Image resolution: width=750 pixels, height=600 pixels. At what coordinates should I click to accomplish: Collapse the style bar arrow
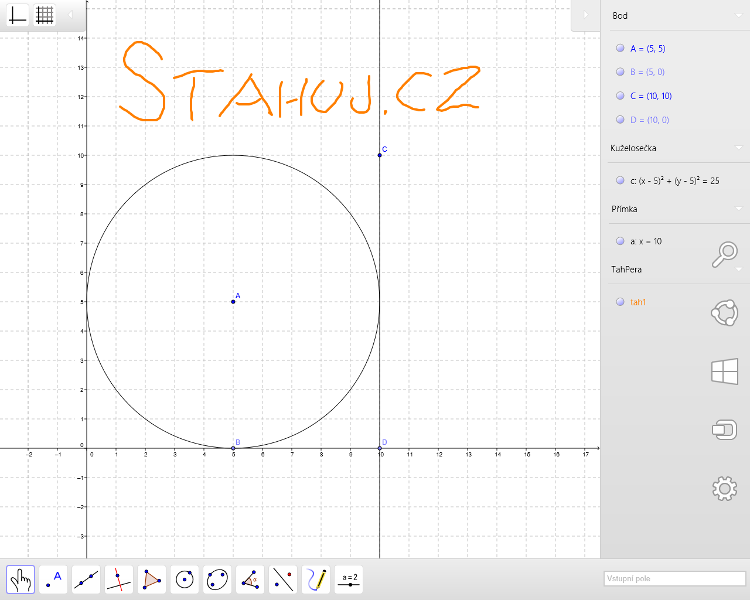[x=70, y=15]
